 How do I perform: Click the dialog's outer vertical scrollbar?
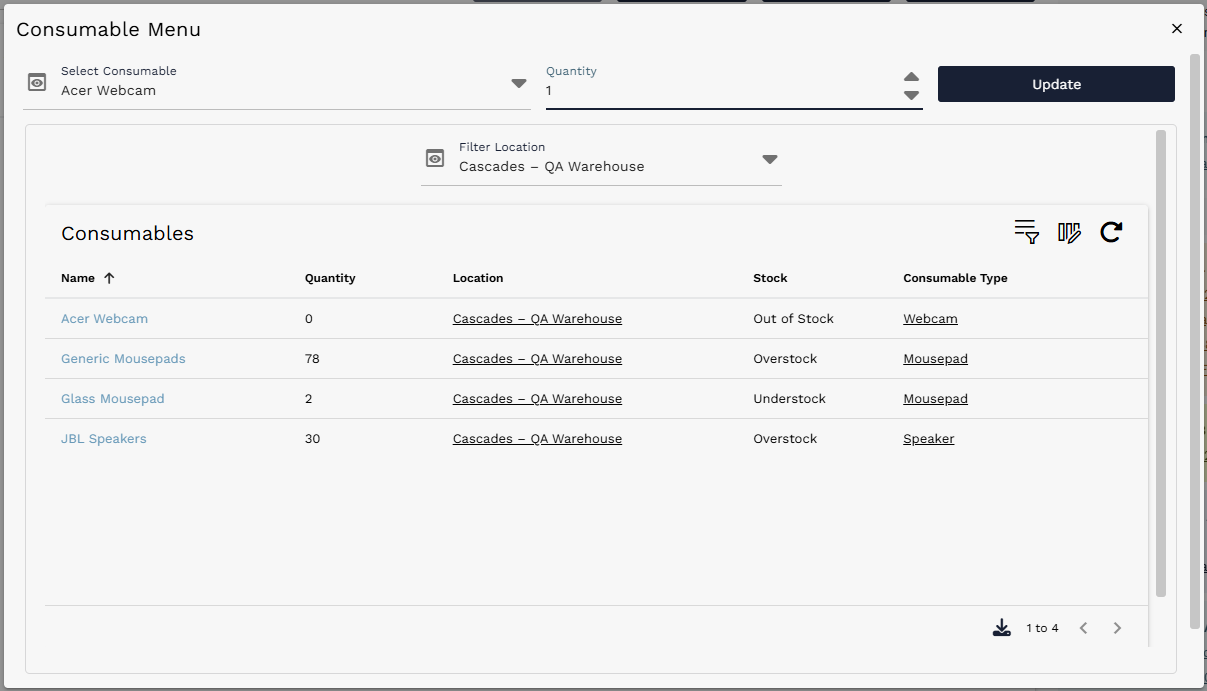[x=1195, y=340]
